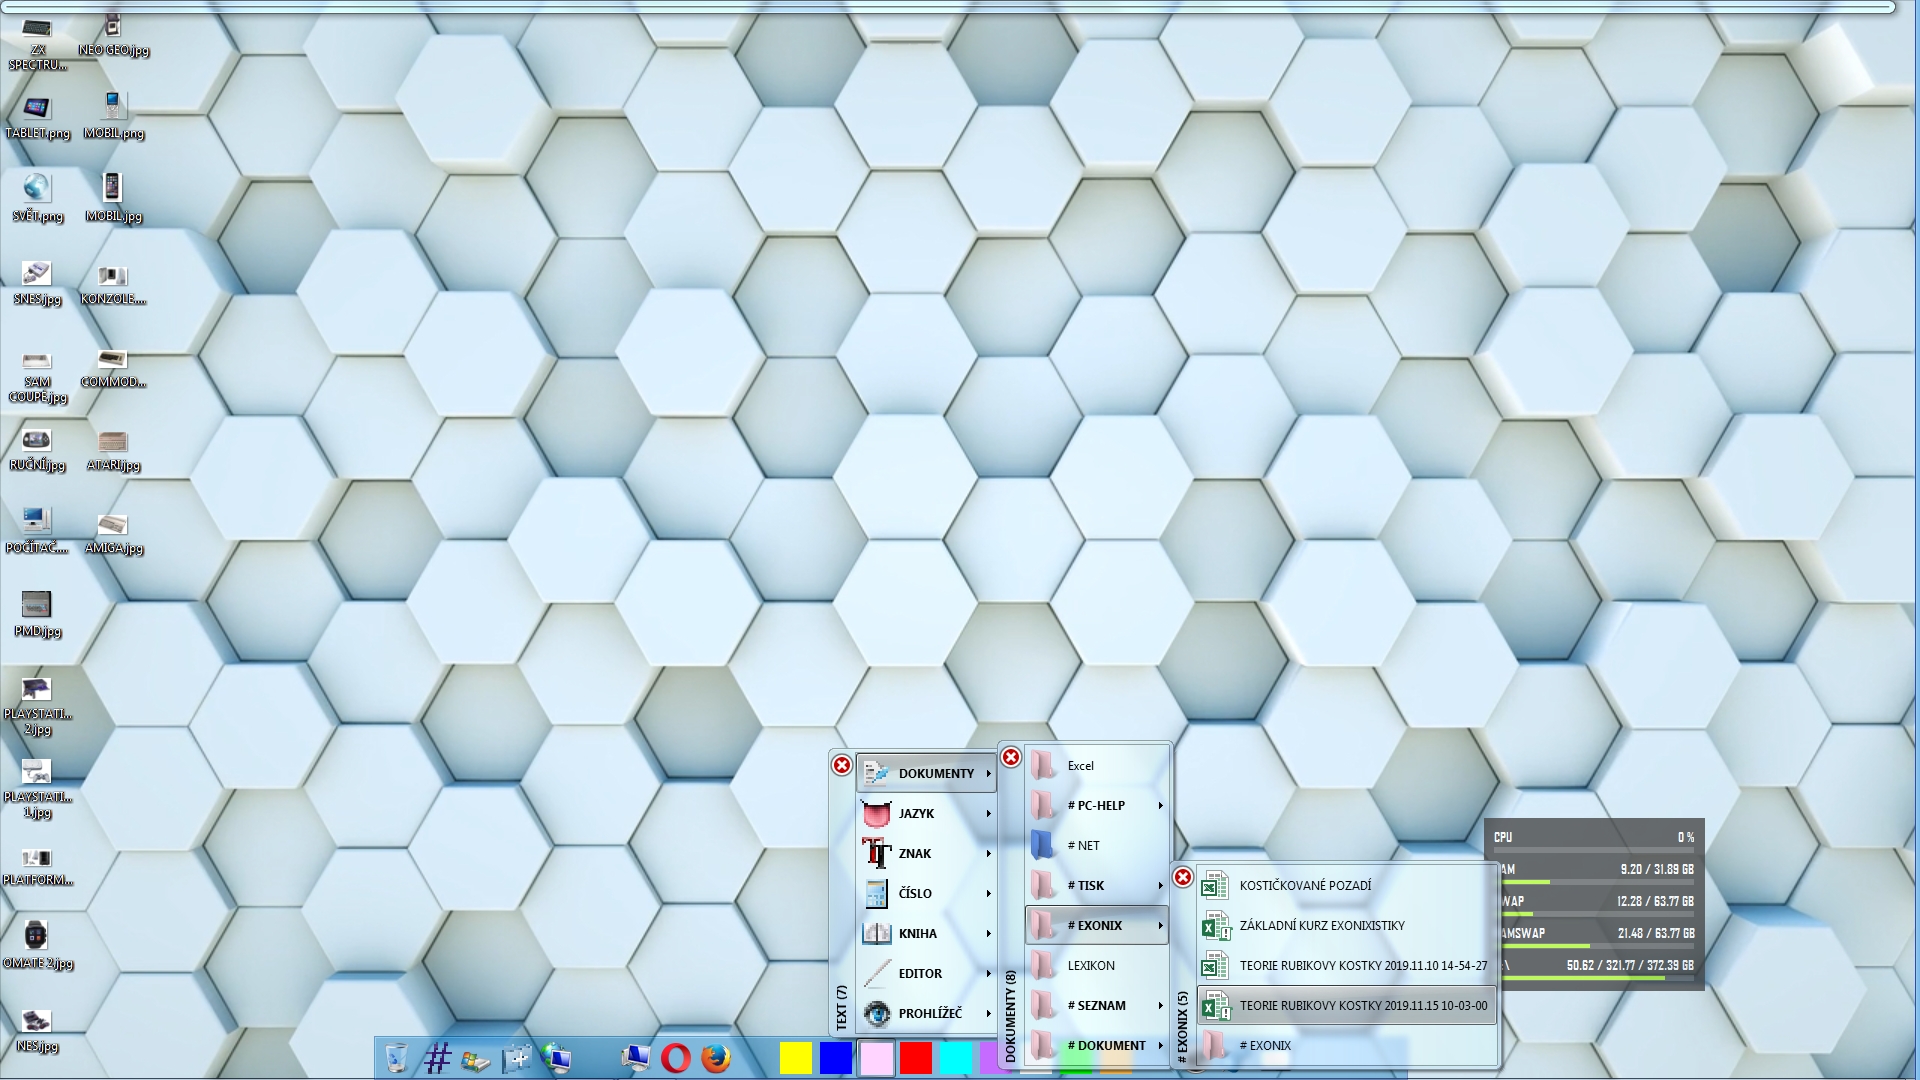This screenshot has height=1080, width=1920.
Task: Close the TEXT (7) menu panel
Action: pyautogui.click(x=842, y=765)
